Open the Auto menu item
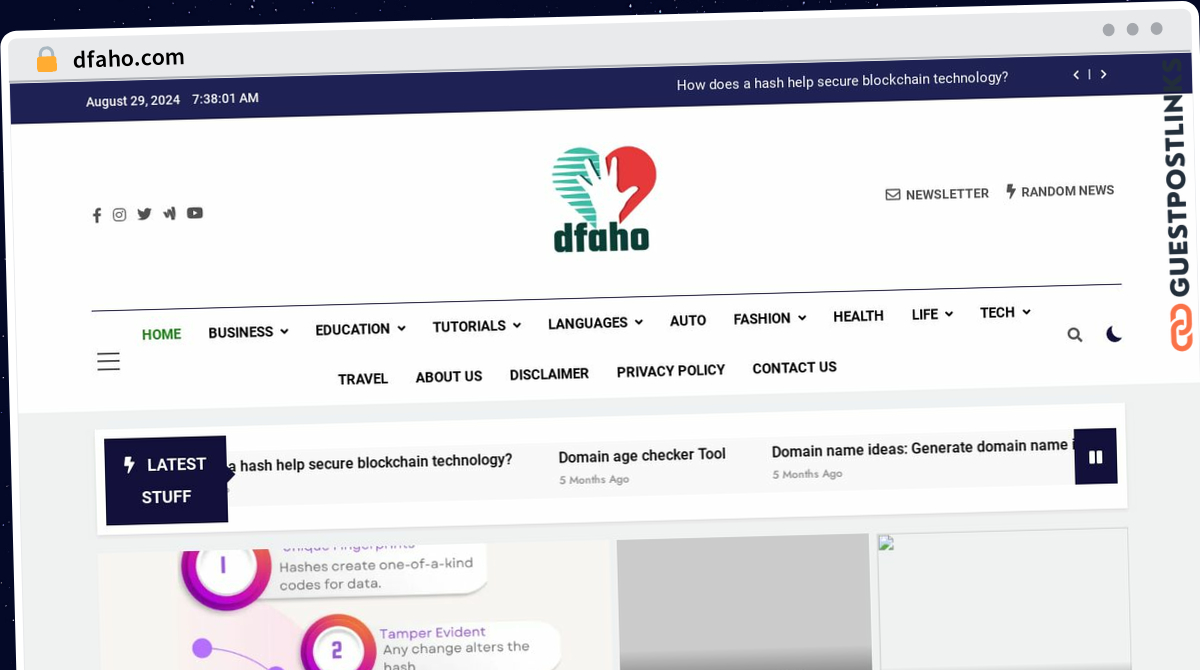The width and height of the screenshot is (1200, 670). pos(688,320)
